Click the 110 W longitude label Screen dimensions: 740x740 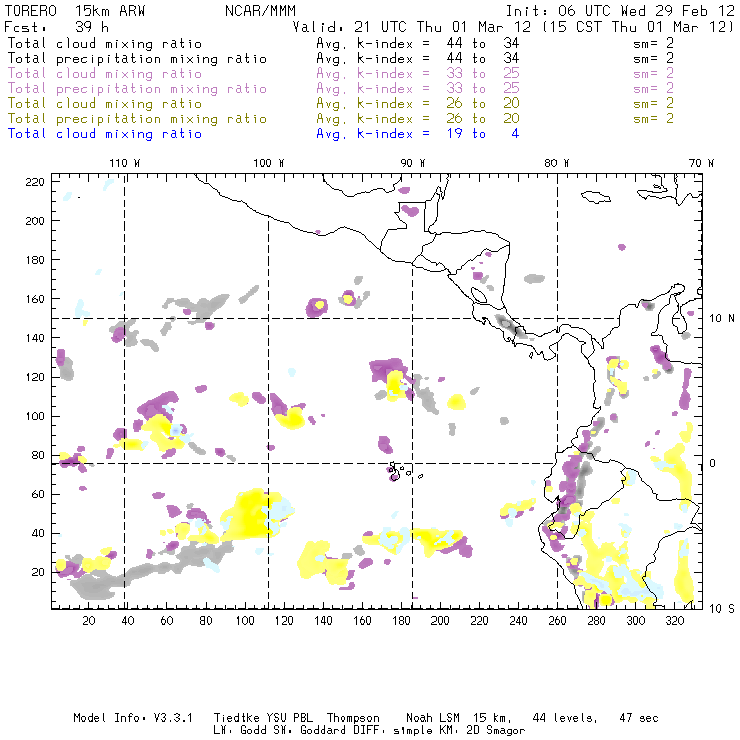tap(125, 163)
